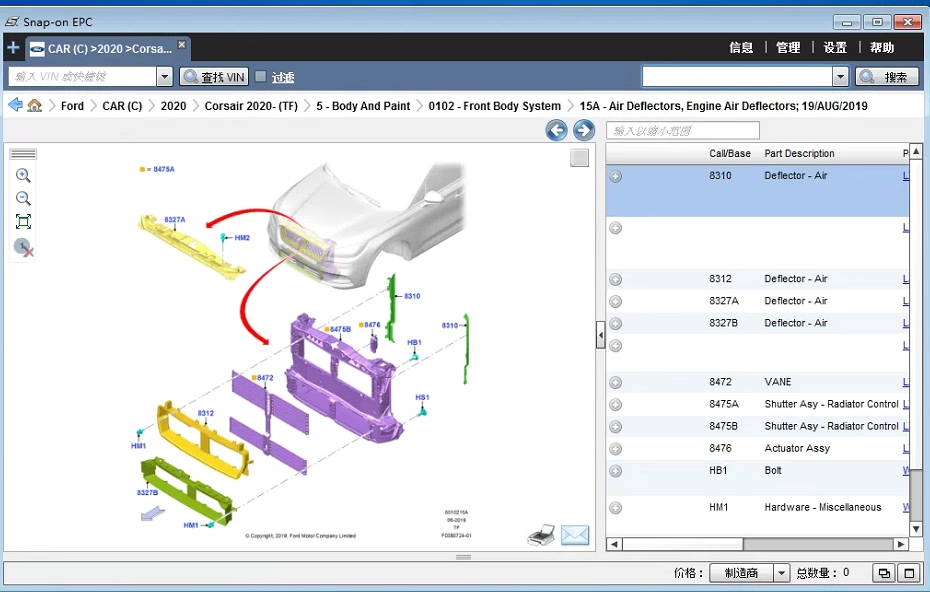Click the Part Description column header
The width and height of the screenshot is (930, 592).
799,153
